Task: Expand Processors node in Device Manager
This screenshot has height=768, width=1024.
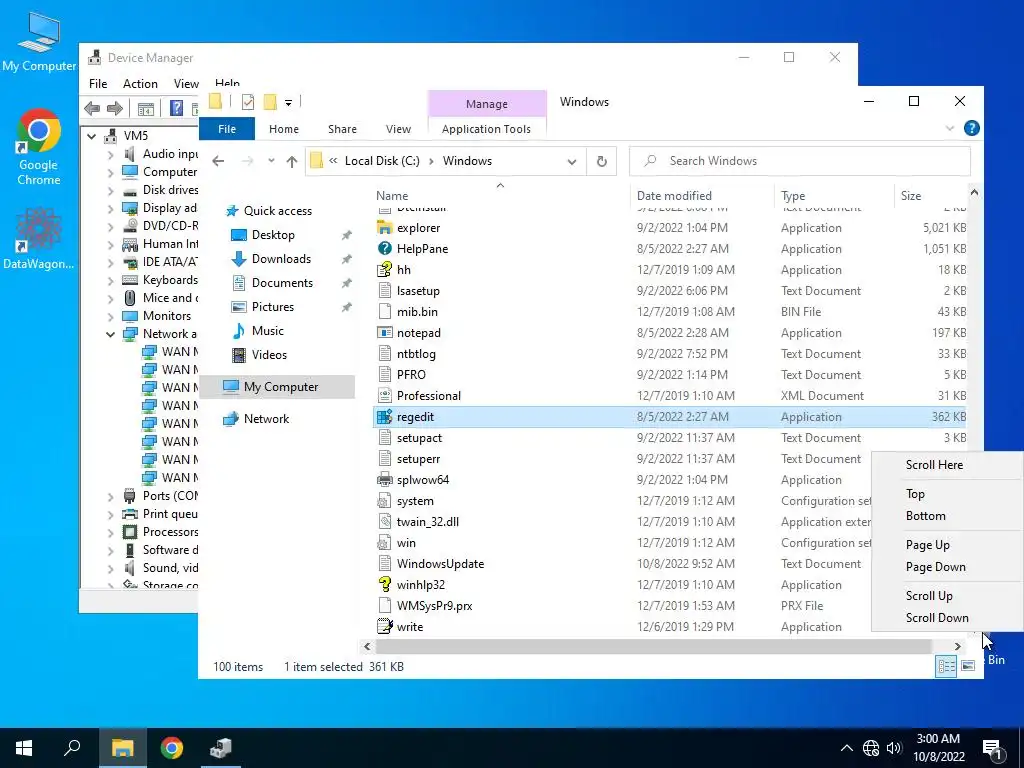Action: [x=110, y=533]
